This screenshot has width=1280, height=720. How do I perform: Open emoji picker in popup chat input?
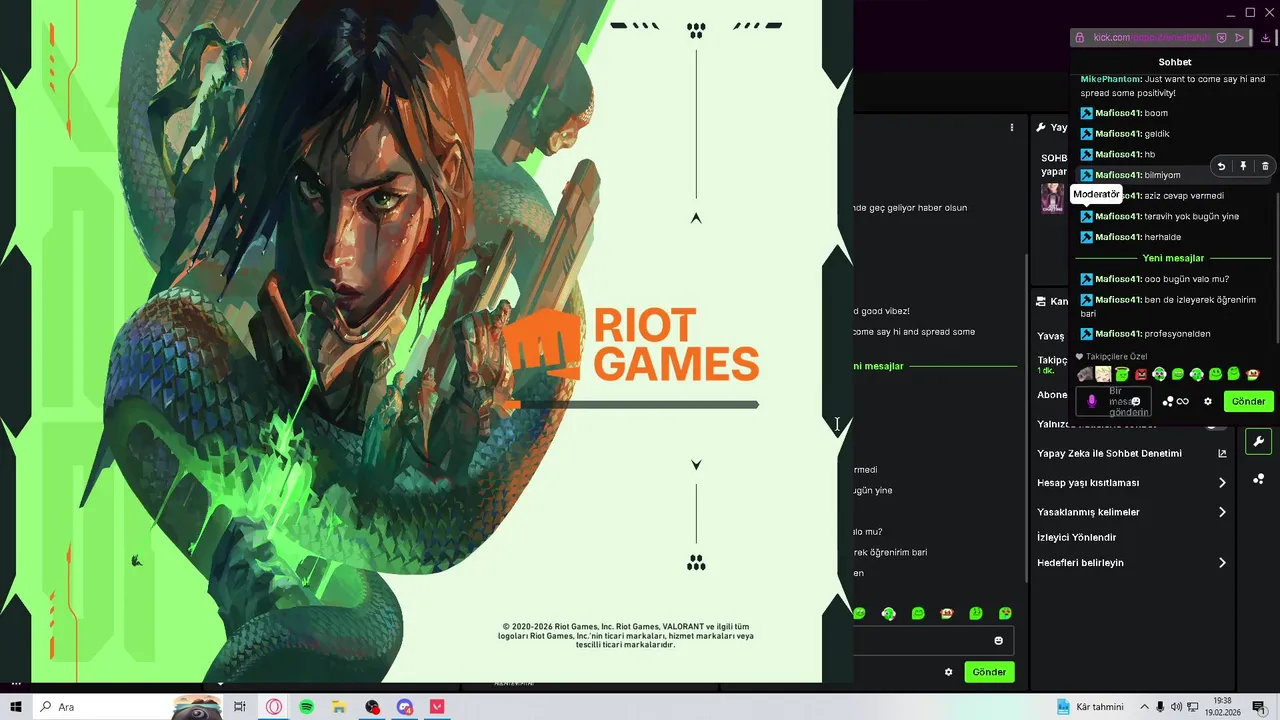[x=1136, y=401]
